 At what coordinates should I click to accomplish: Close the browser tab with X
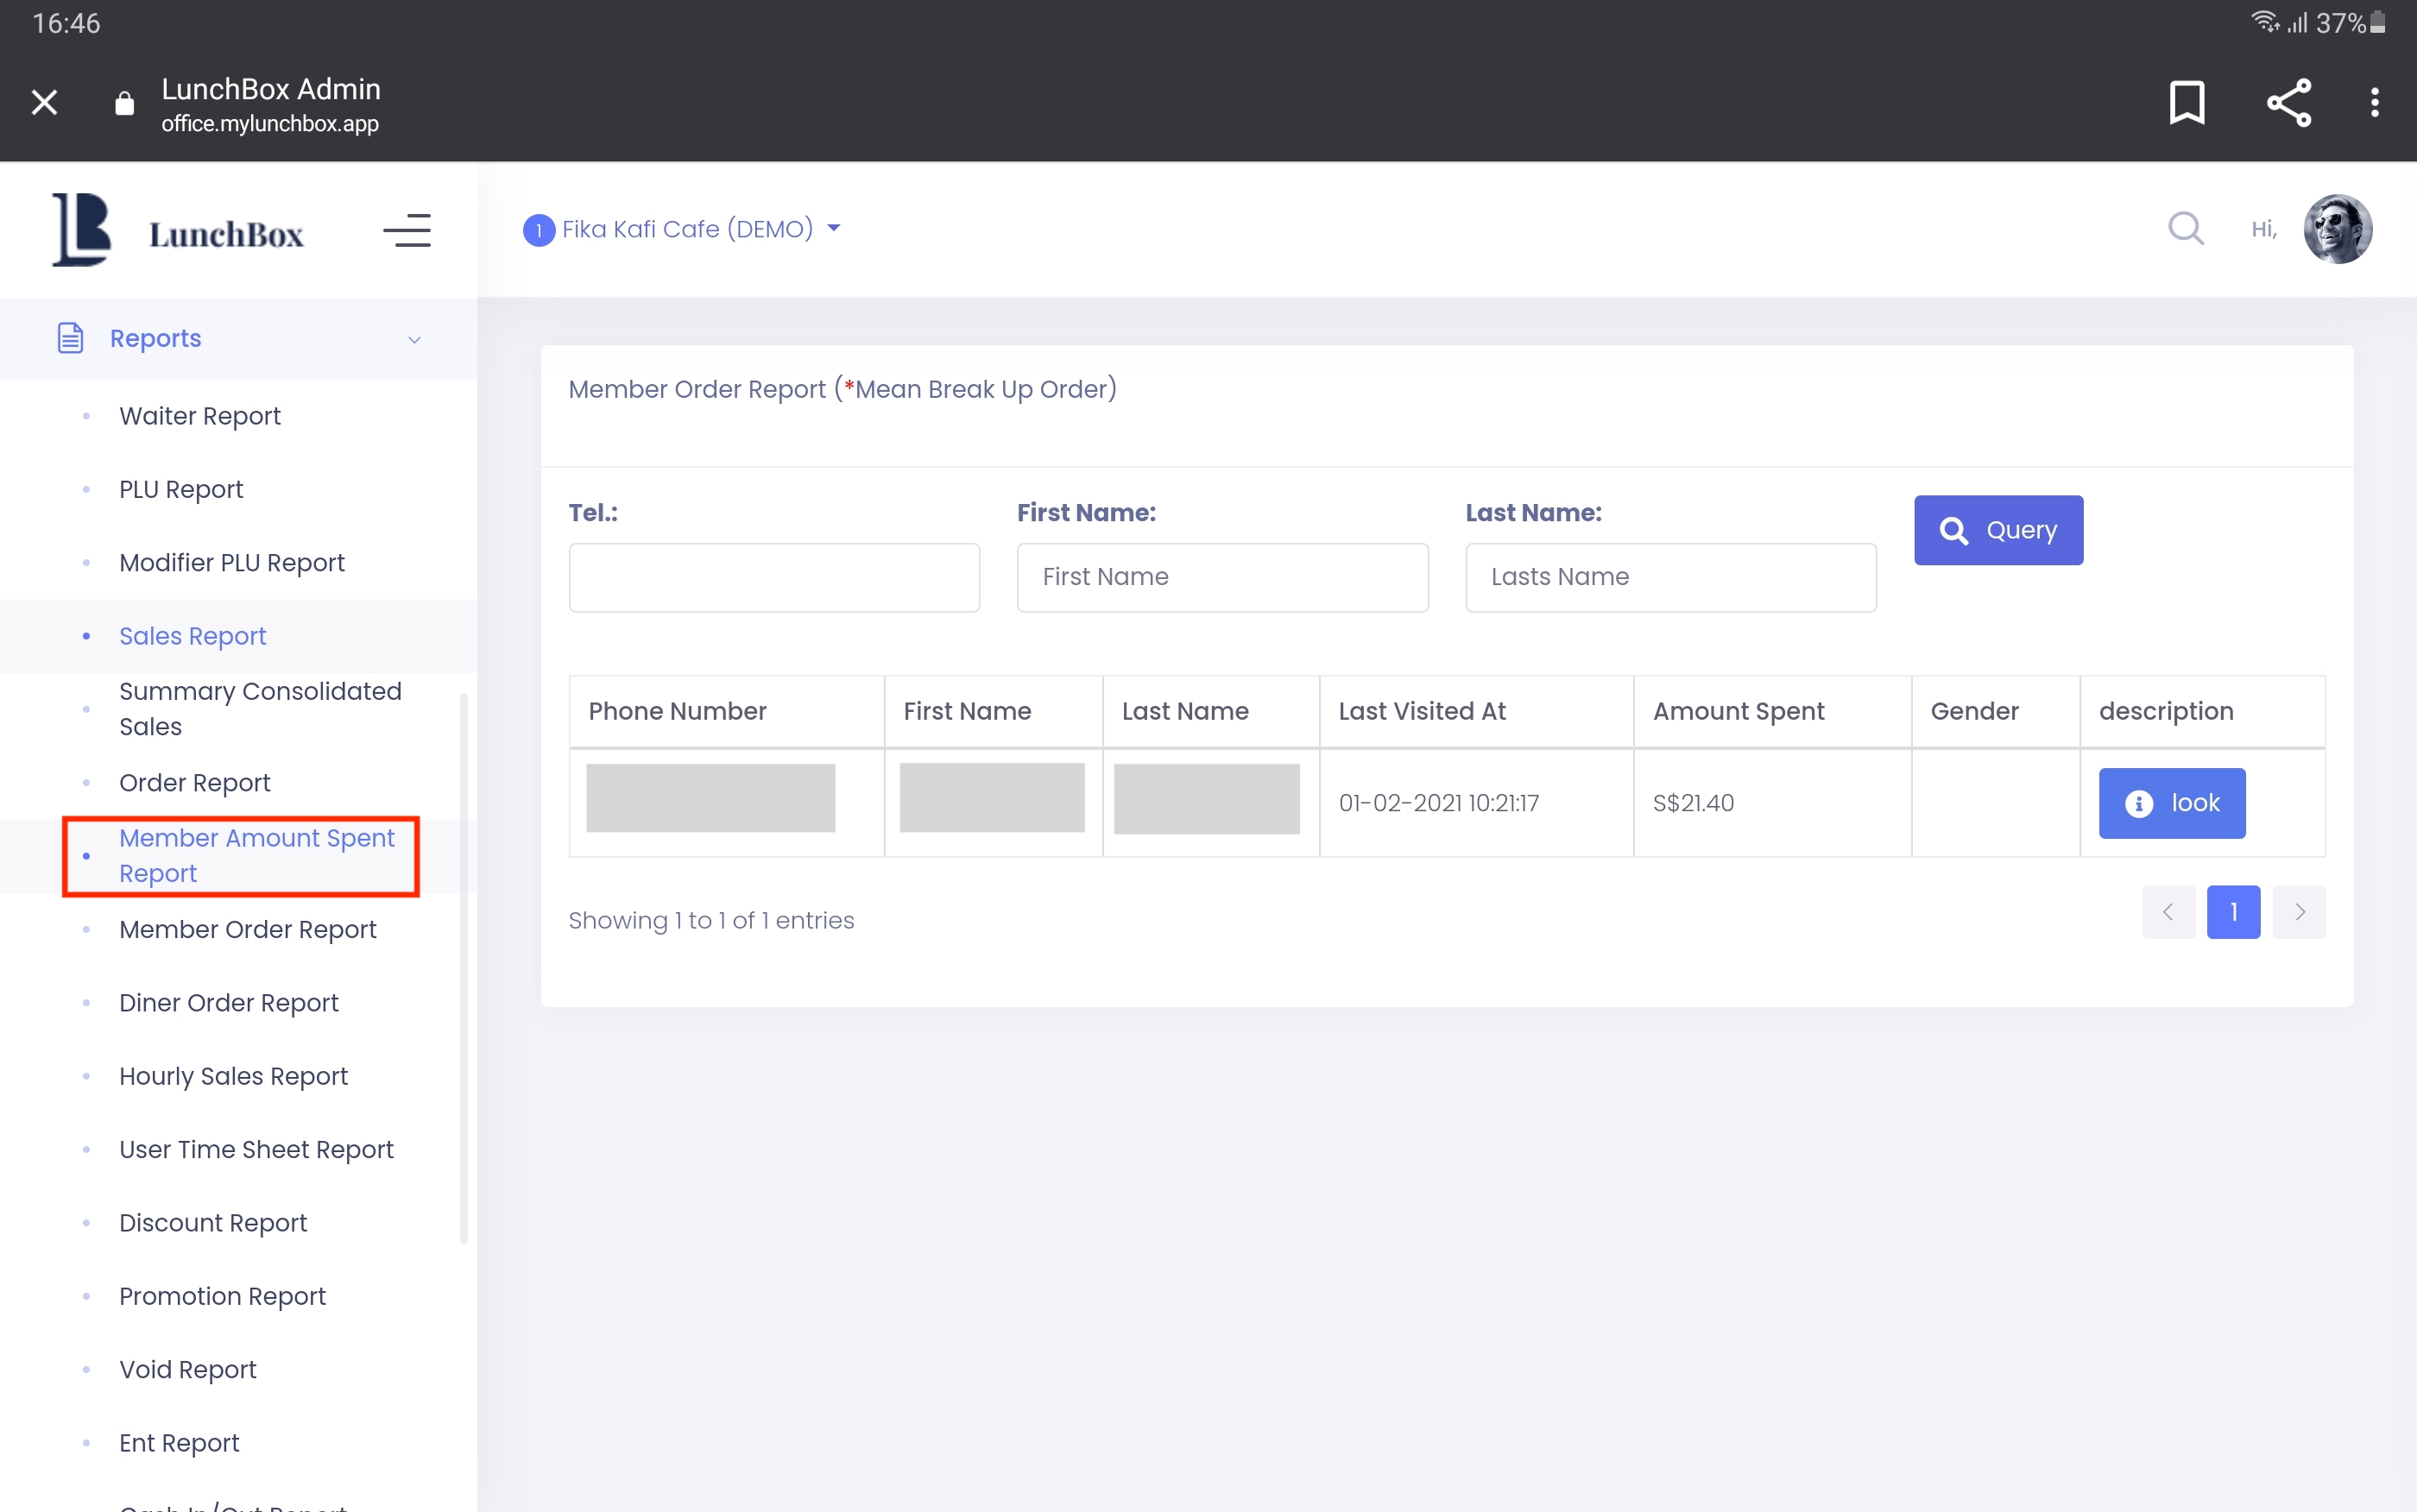pos(44,103)
